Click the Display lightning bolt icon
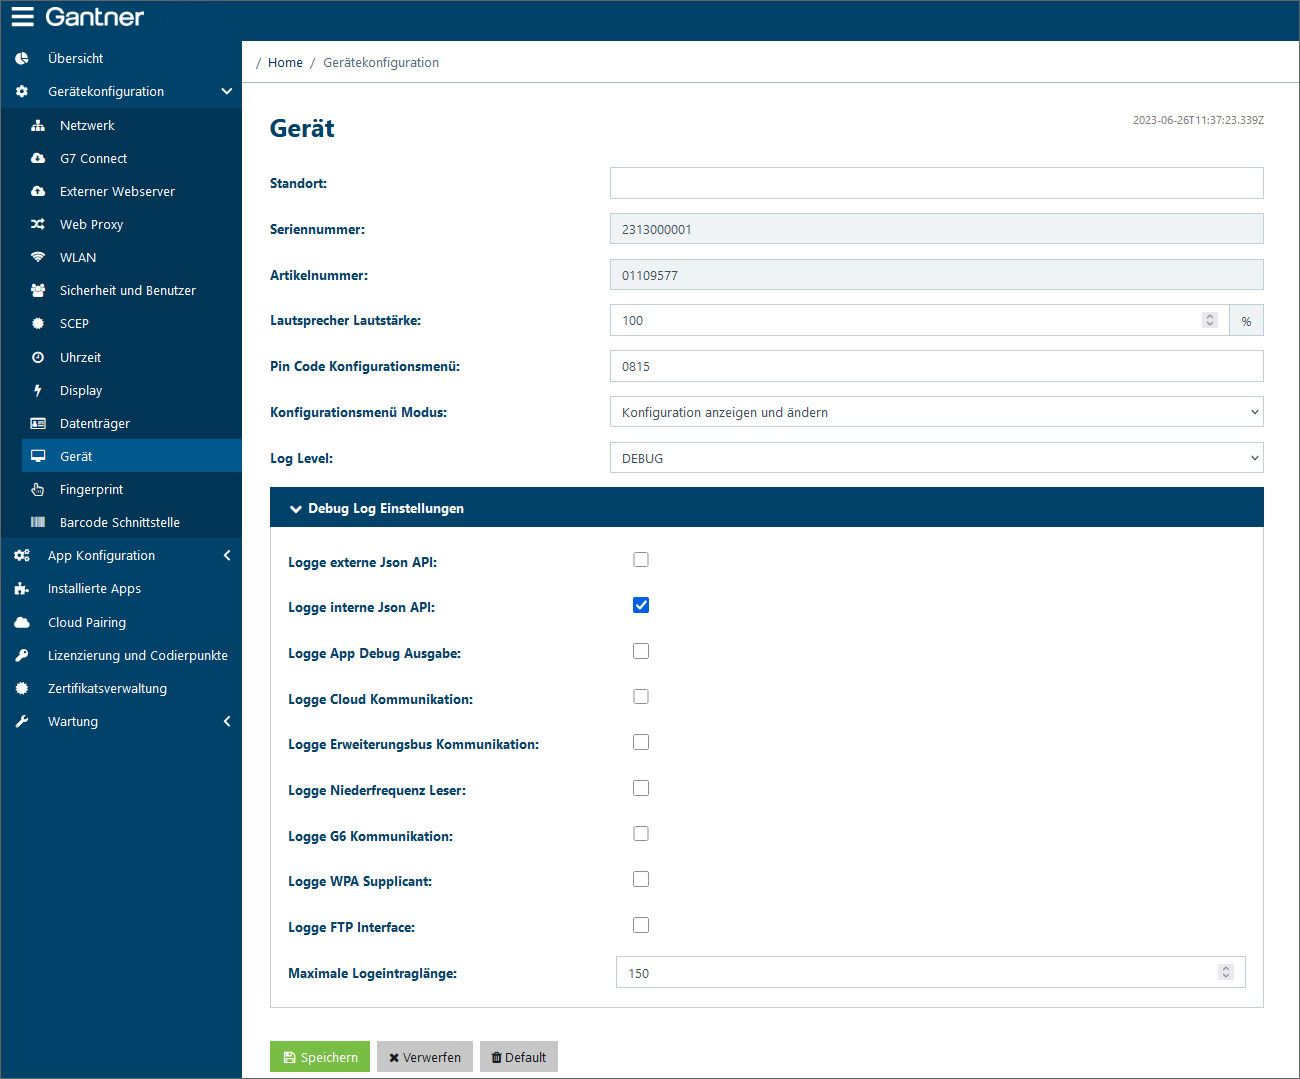Screen dimensions: 1300x1079 38,390
